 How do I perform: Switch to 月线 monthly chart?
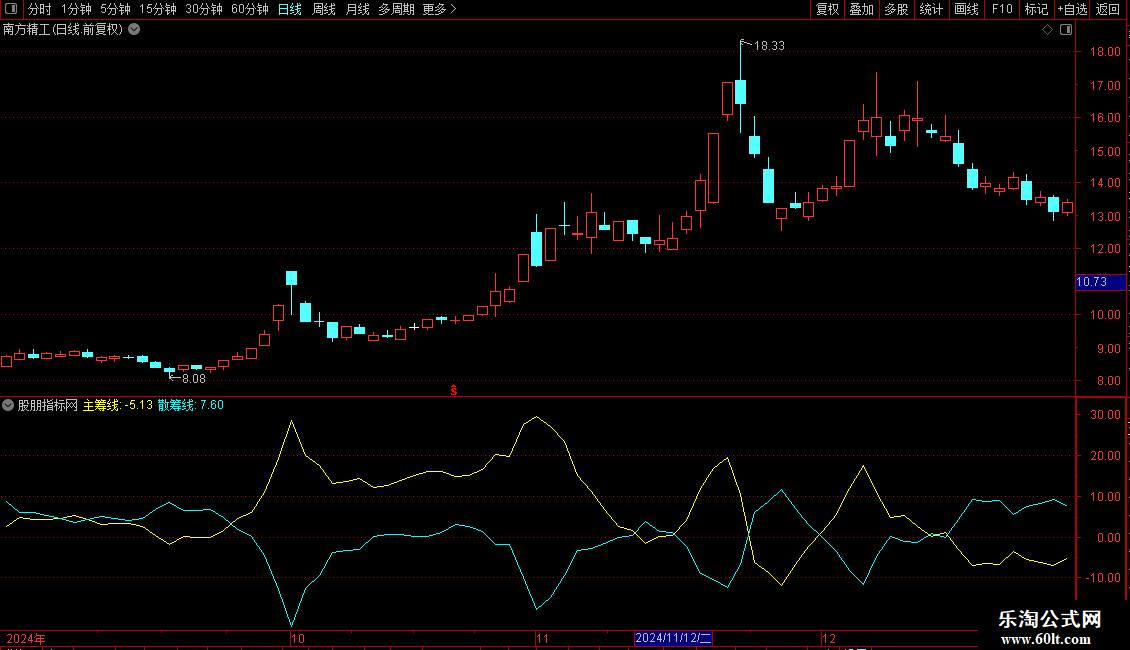coord(357,9)
